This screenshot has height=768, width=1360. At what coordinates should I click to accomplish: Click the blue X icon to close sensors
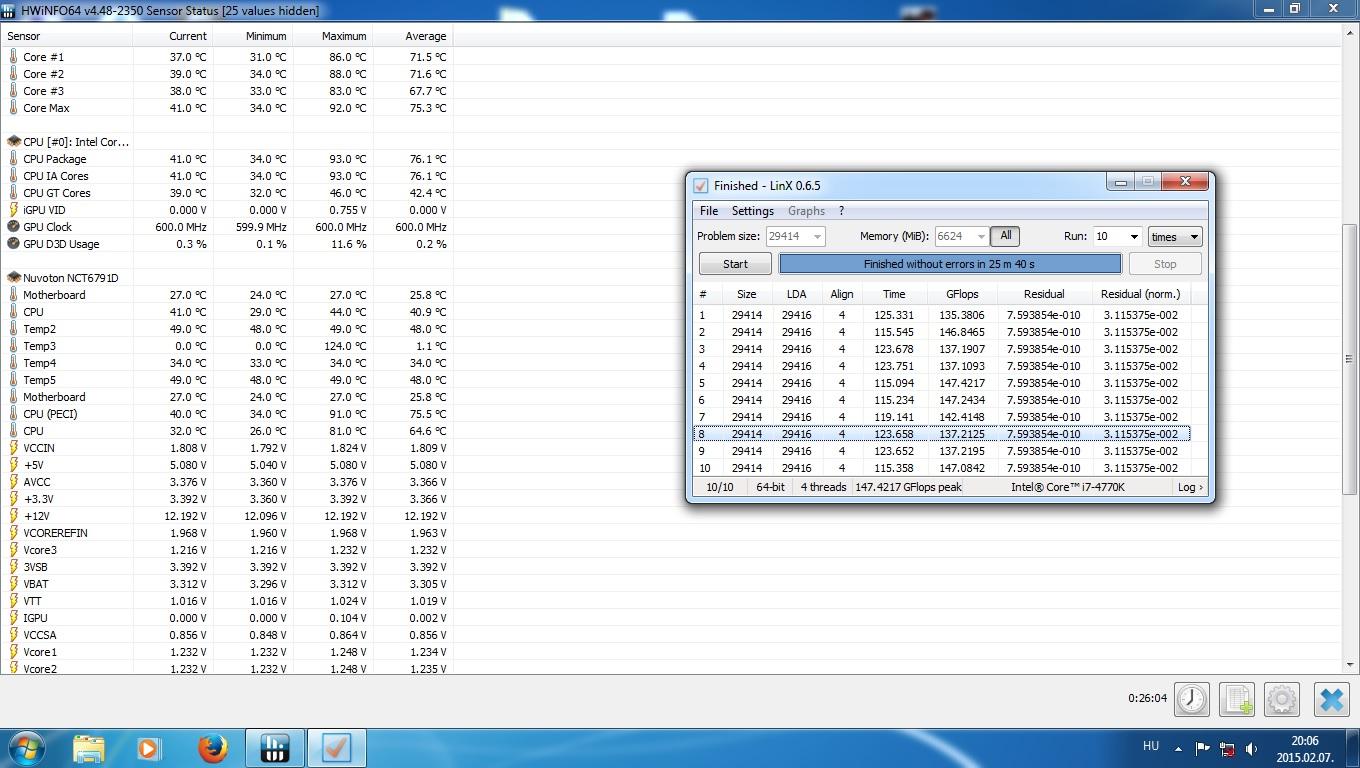pos(1331,699)
